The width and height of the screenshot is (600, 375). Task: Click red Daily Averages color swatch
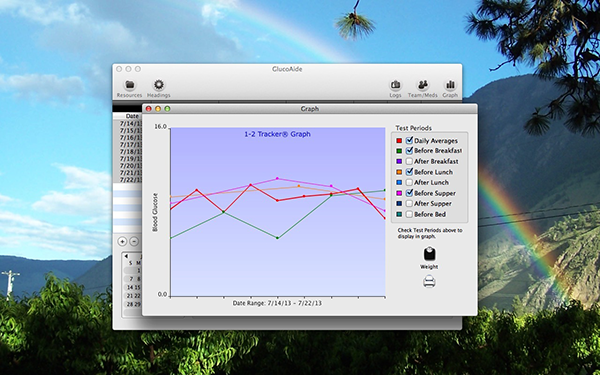coord(399,141)
